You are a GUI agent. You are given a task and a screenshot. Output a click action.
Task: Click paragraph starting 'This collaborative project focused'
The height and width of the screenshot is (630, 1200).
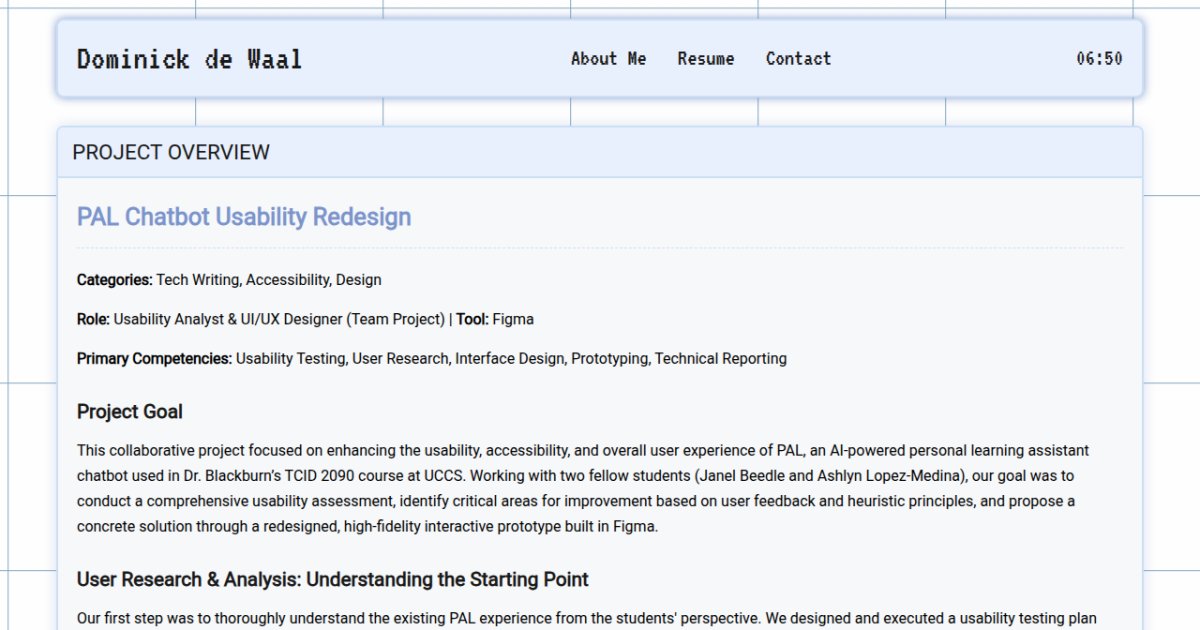point(400,451)
